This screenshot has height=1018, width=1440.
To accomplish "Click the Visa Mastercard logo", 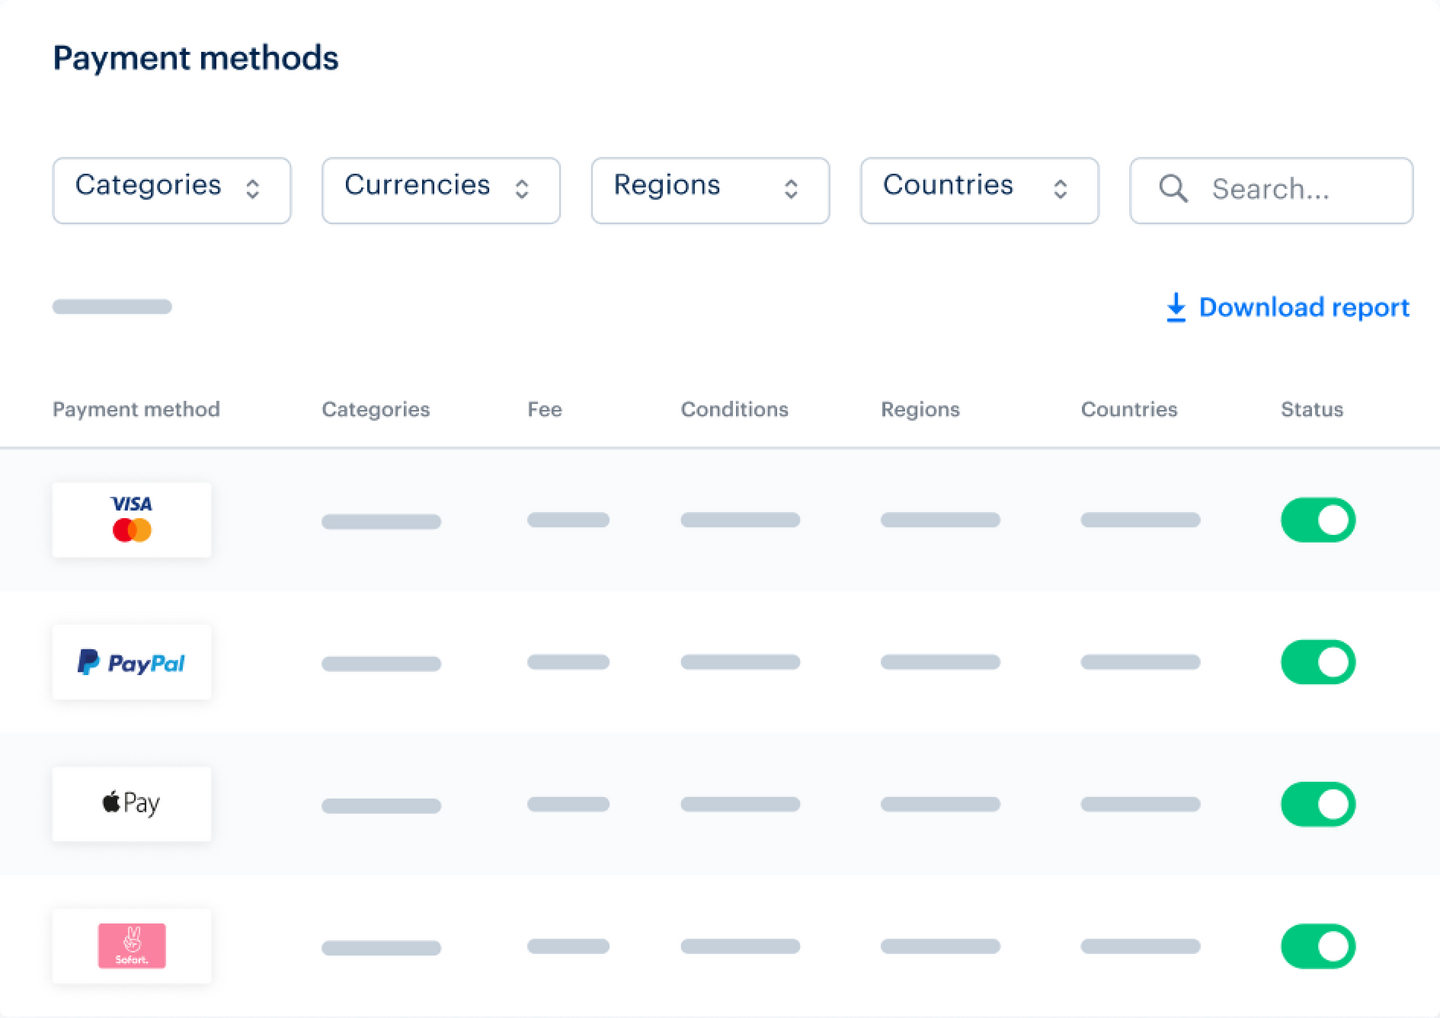I will 132,519.
